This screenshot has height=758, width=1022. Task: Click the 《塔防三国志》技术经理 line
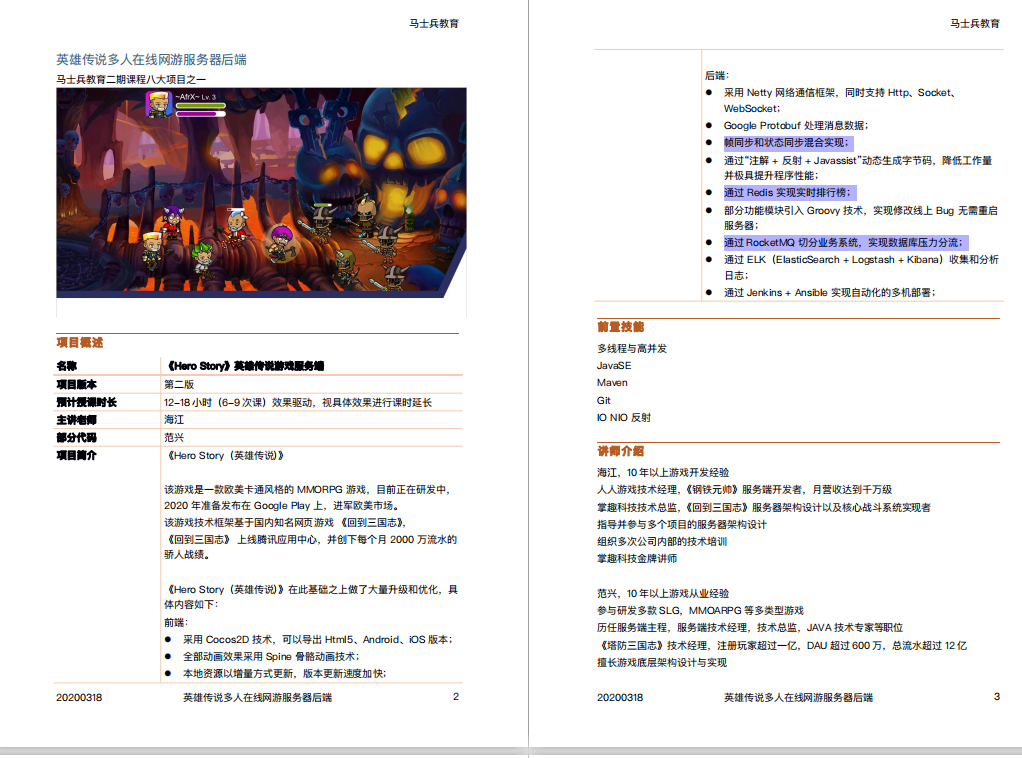782,646
